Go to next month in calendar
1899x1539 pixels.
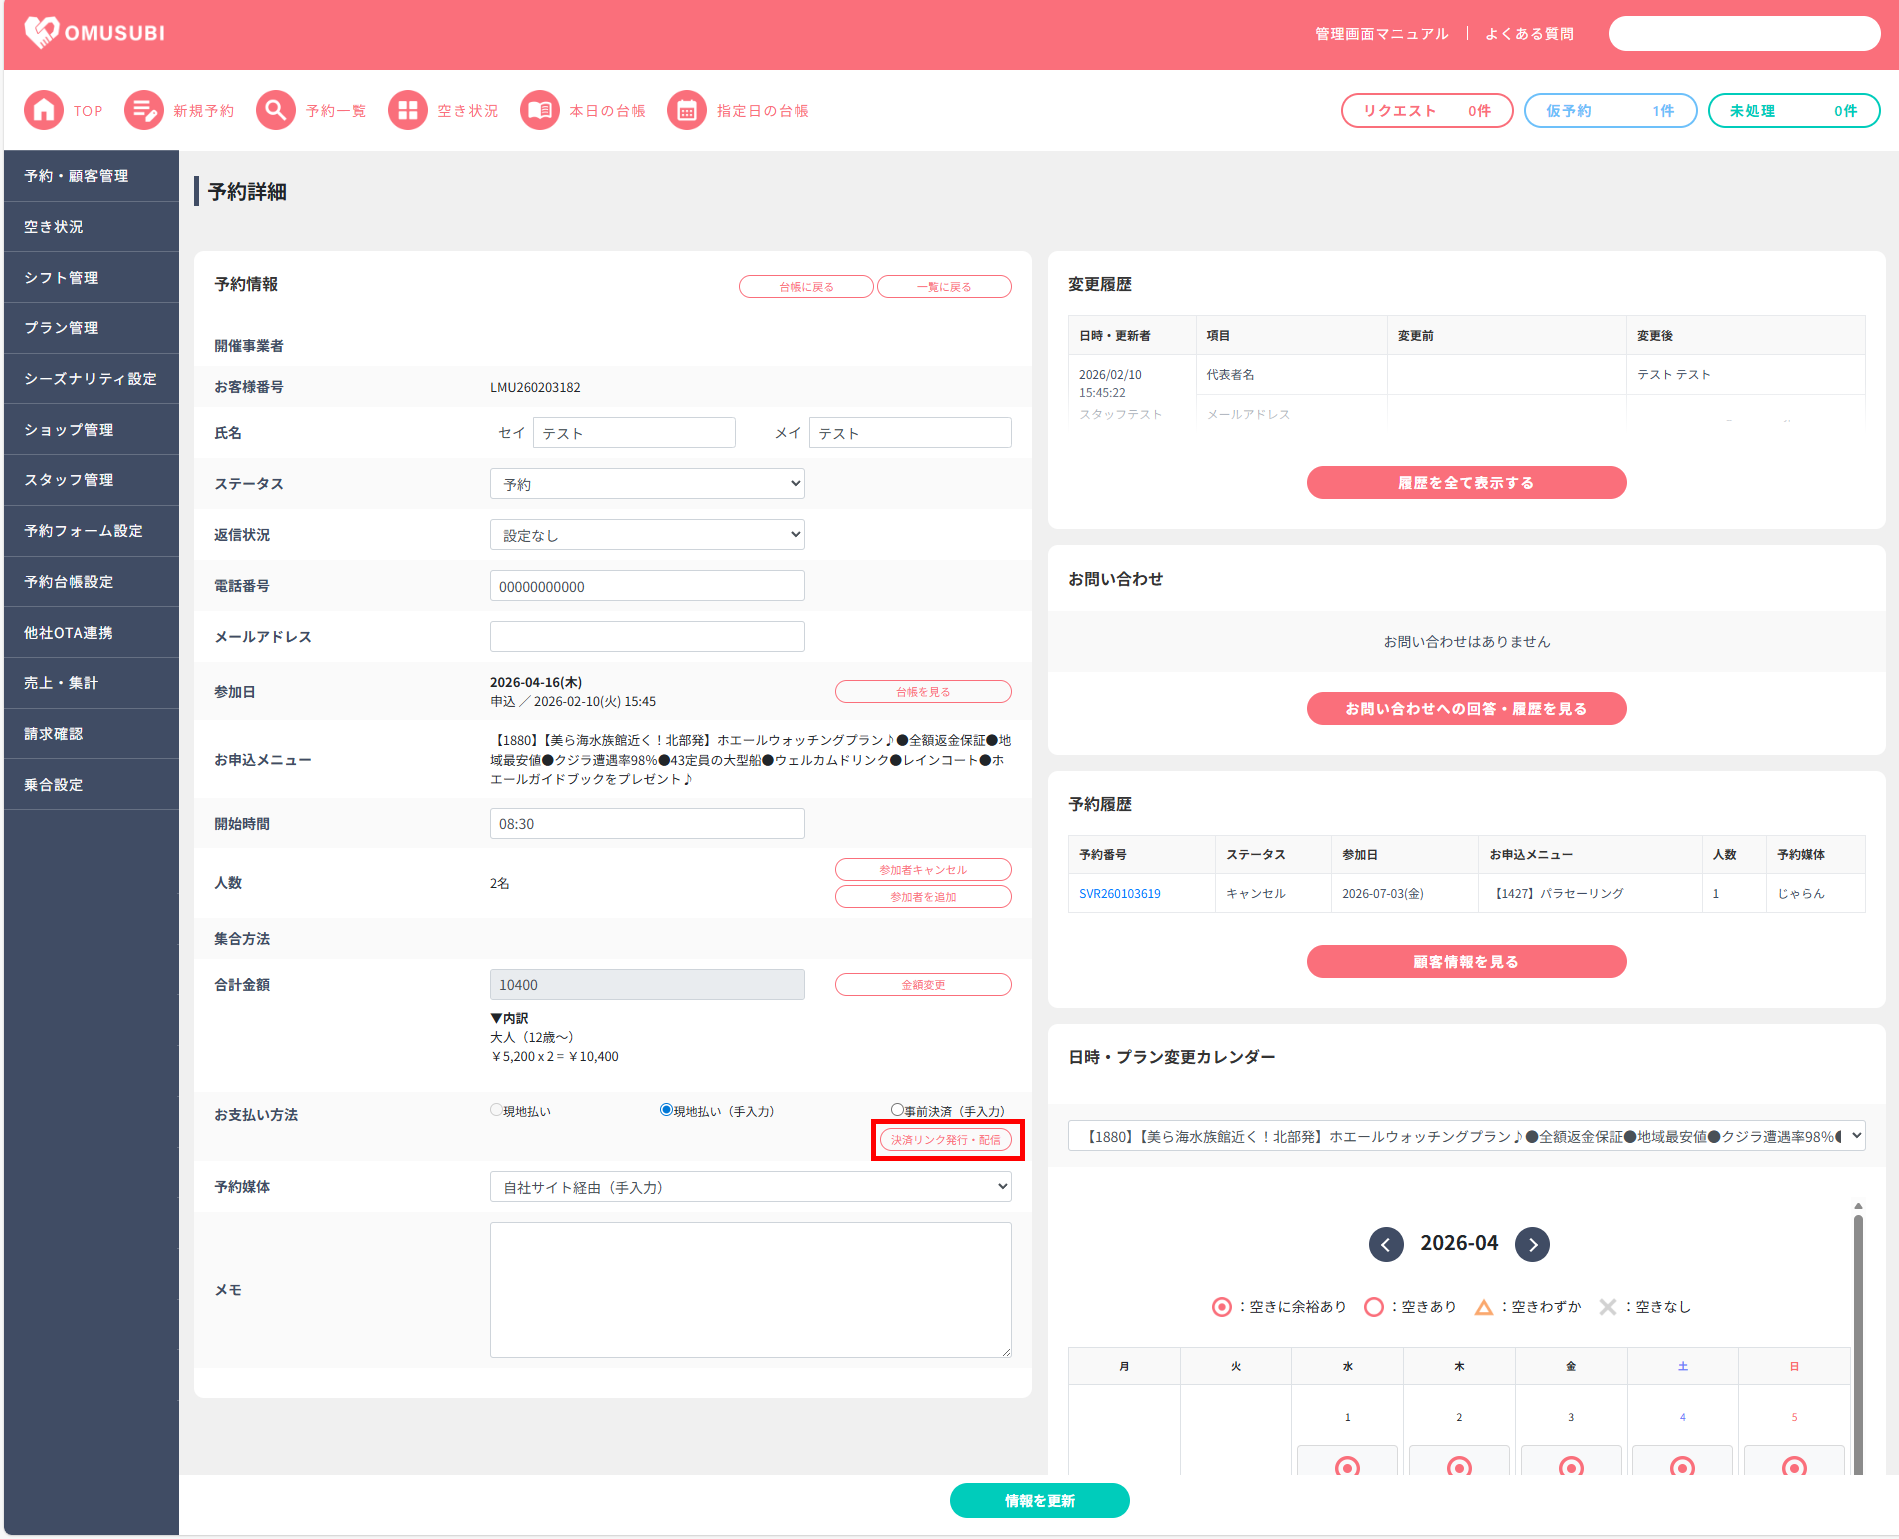coord(1532,1245)
